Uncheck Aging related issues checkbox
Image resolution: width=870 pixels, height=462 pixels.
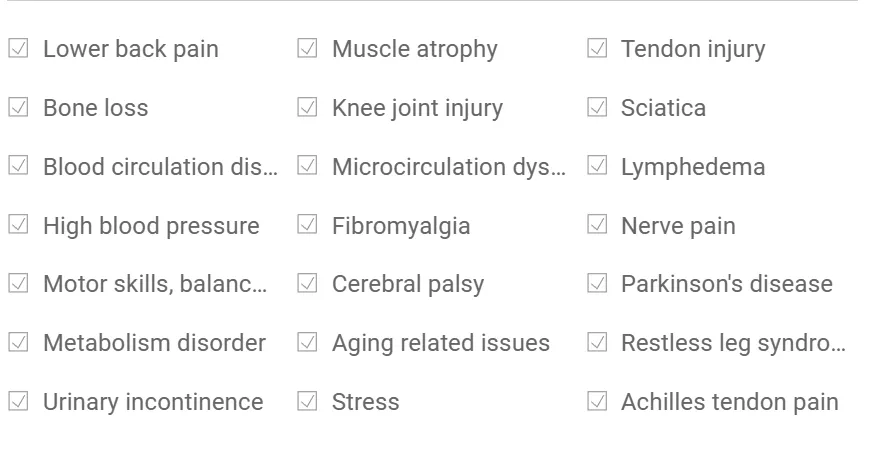[307, 342]
